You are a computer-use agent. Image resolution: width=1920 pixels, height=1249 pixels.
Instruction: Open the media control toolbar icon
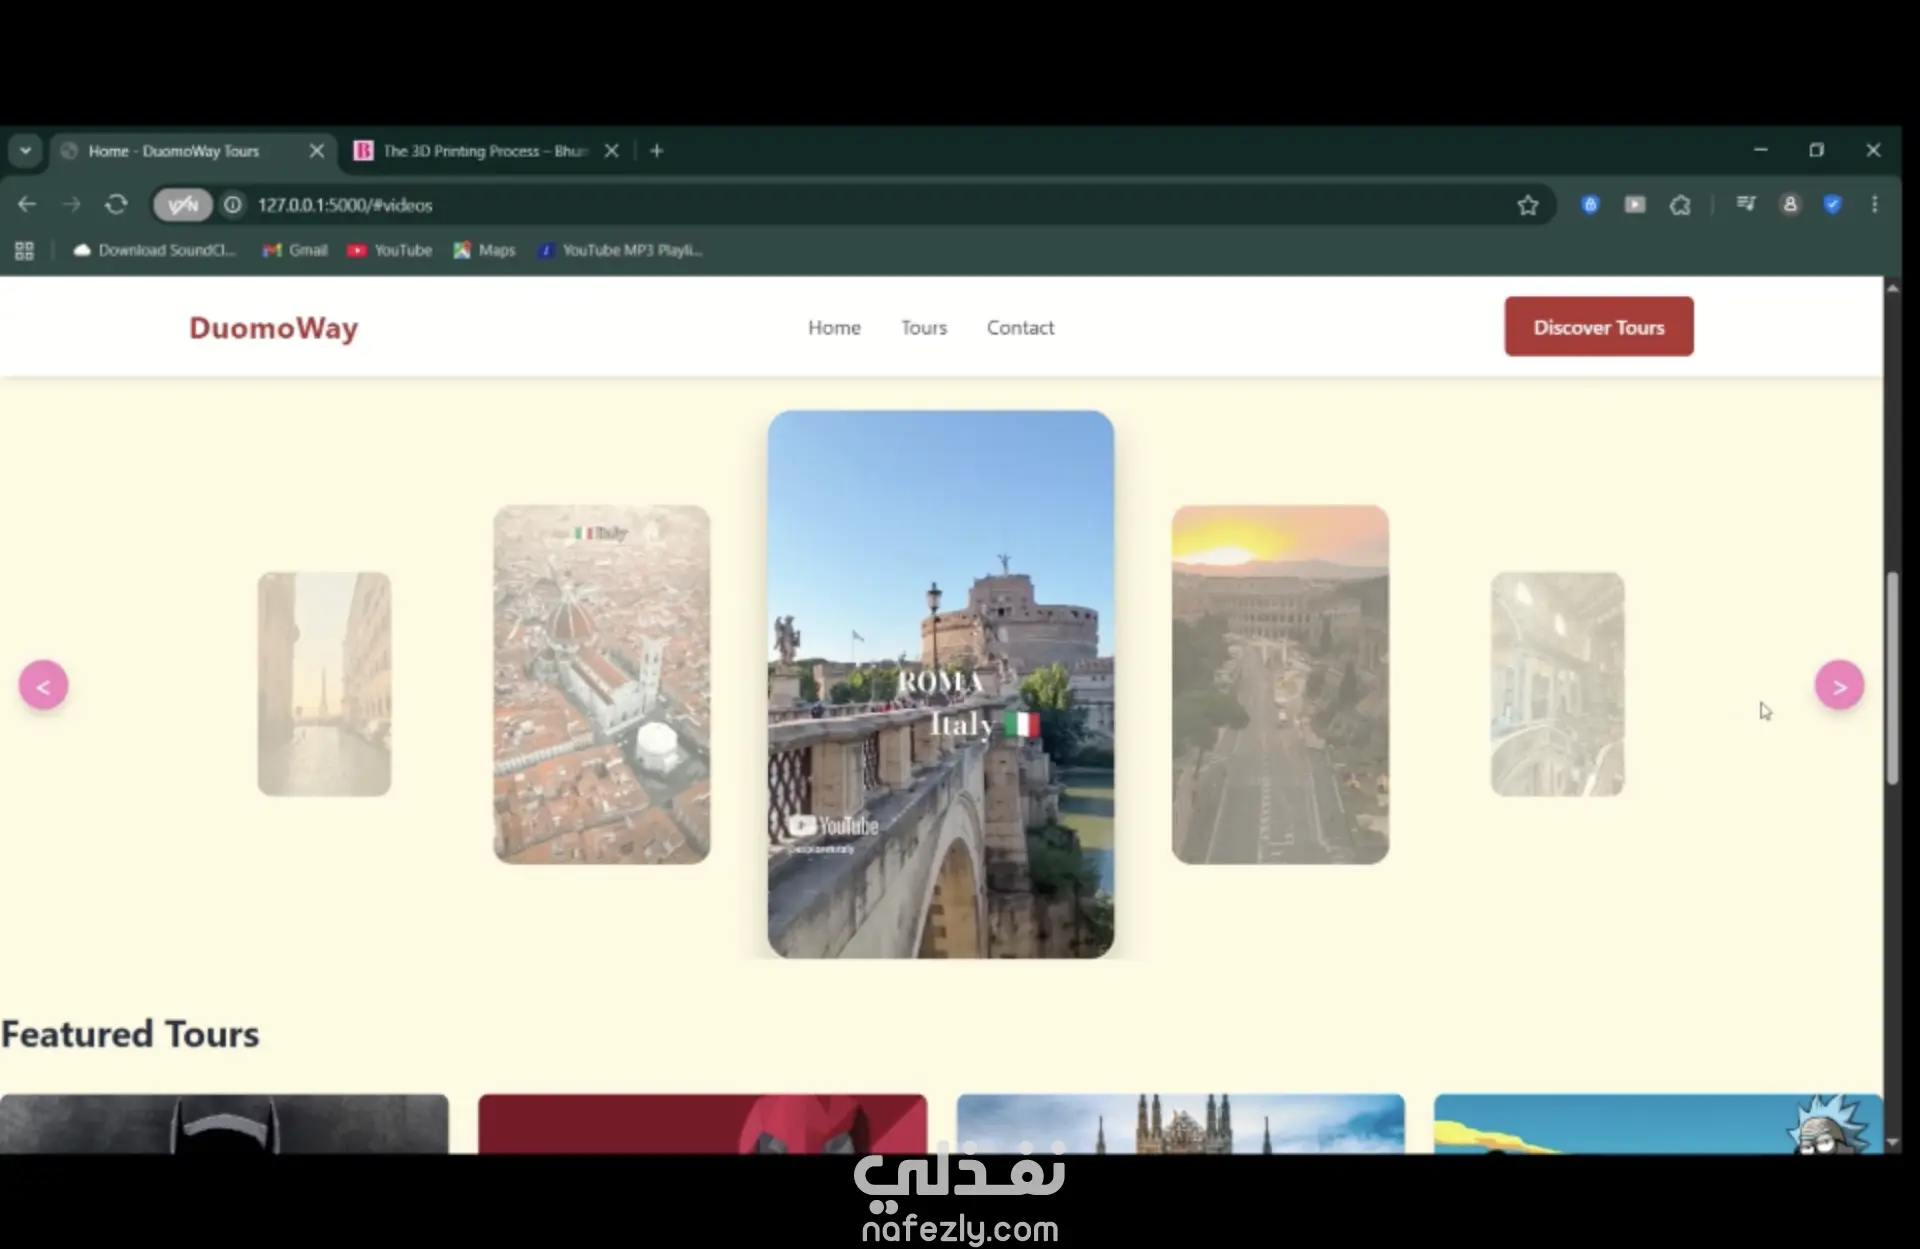click(x=1746, y=205)
